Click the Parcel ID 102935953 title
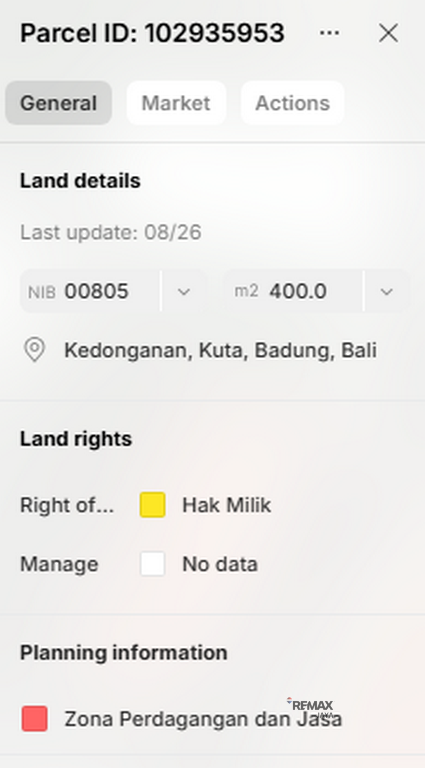 (152, 33)
